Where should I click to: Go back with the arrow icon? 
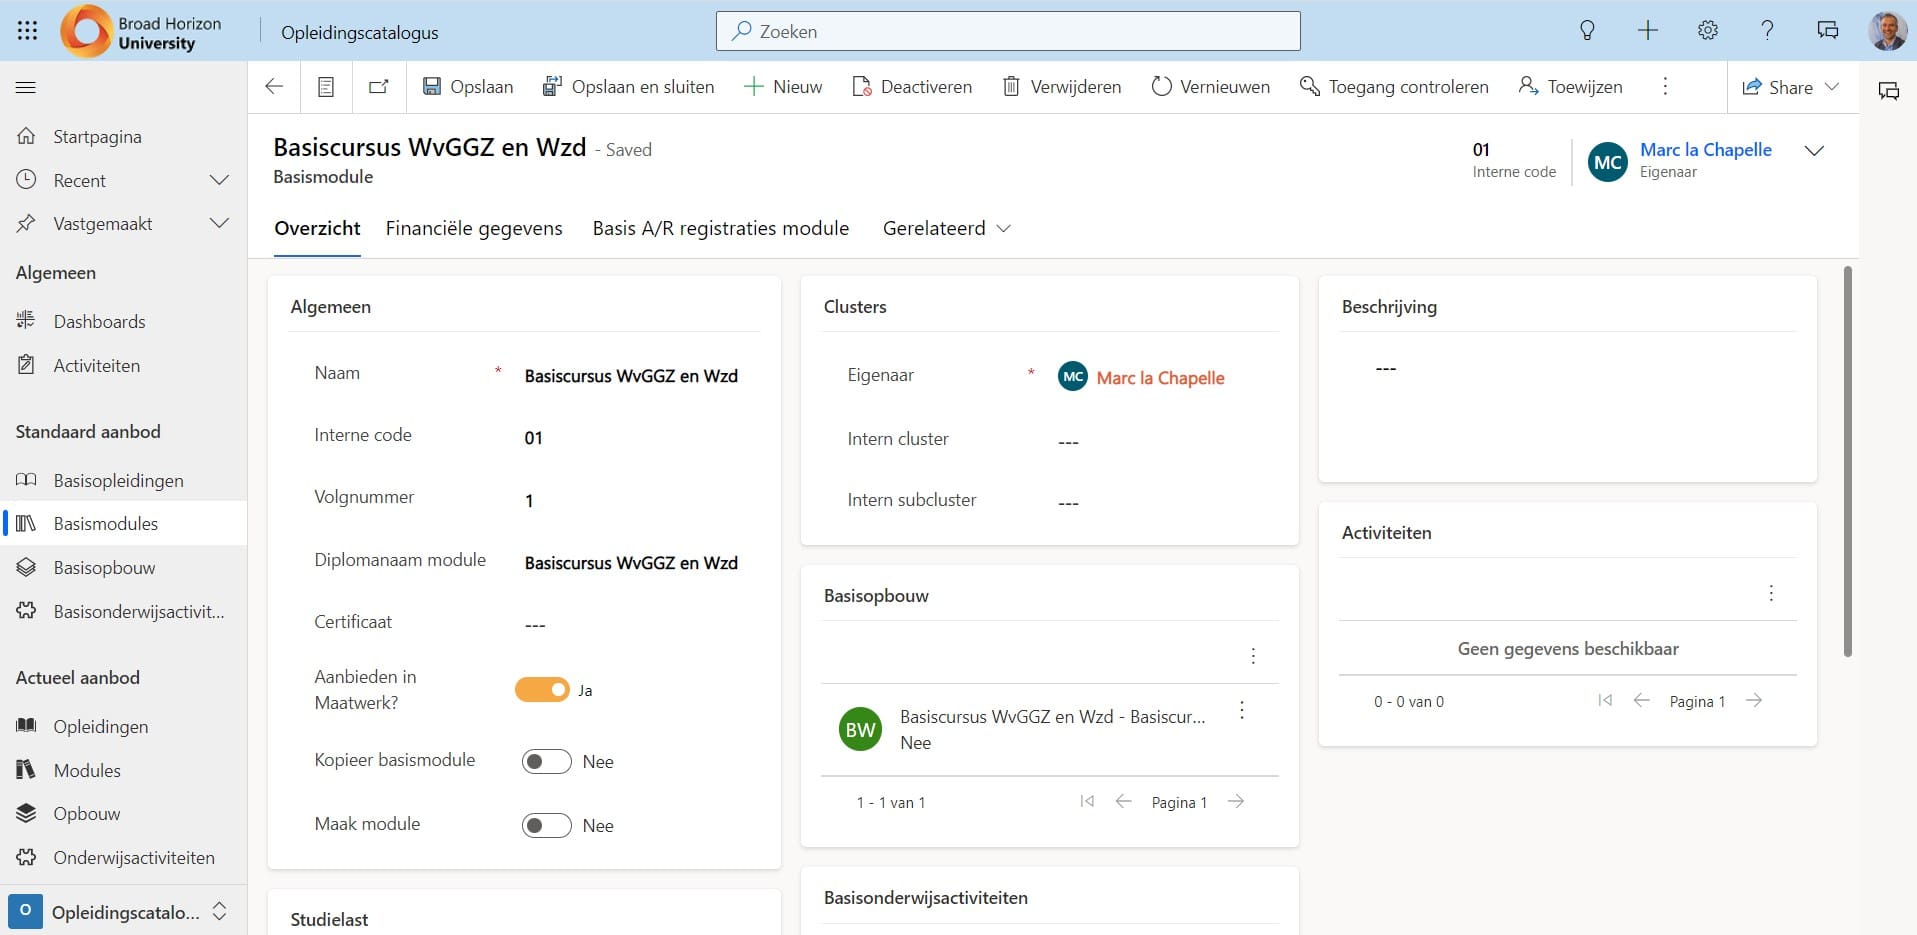coord(274,87)
